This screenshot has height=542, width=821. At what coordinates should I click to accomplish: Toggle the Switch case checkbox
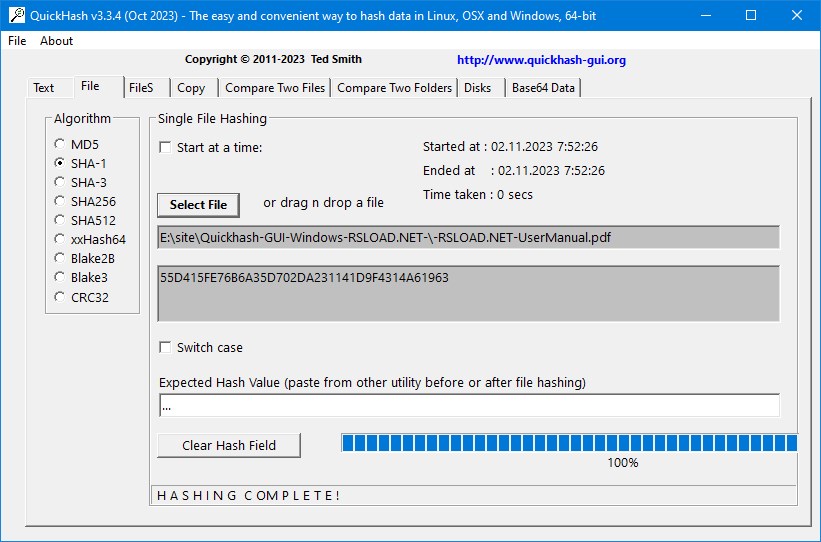(166, 348)
